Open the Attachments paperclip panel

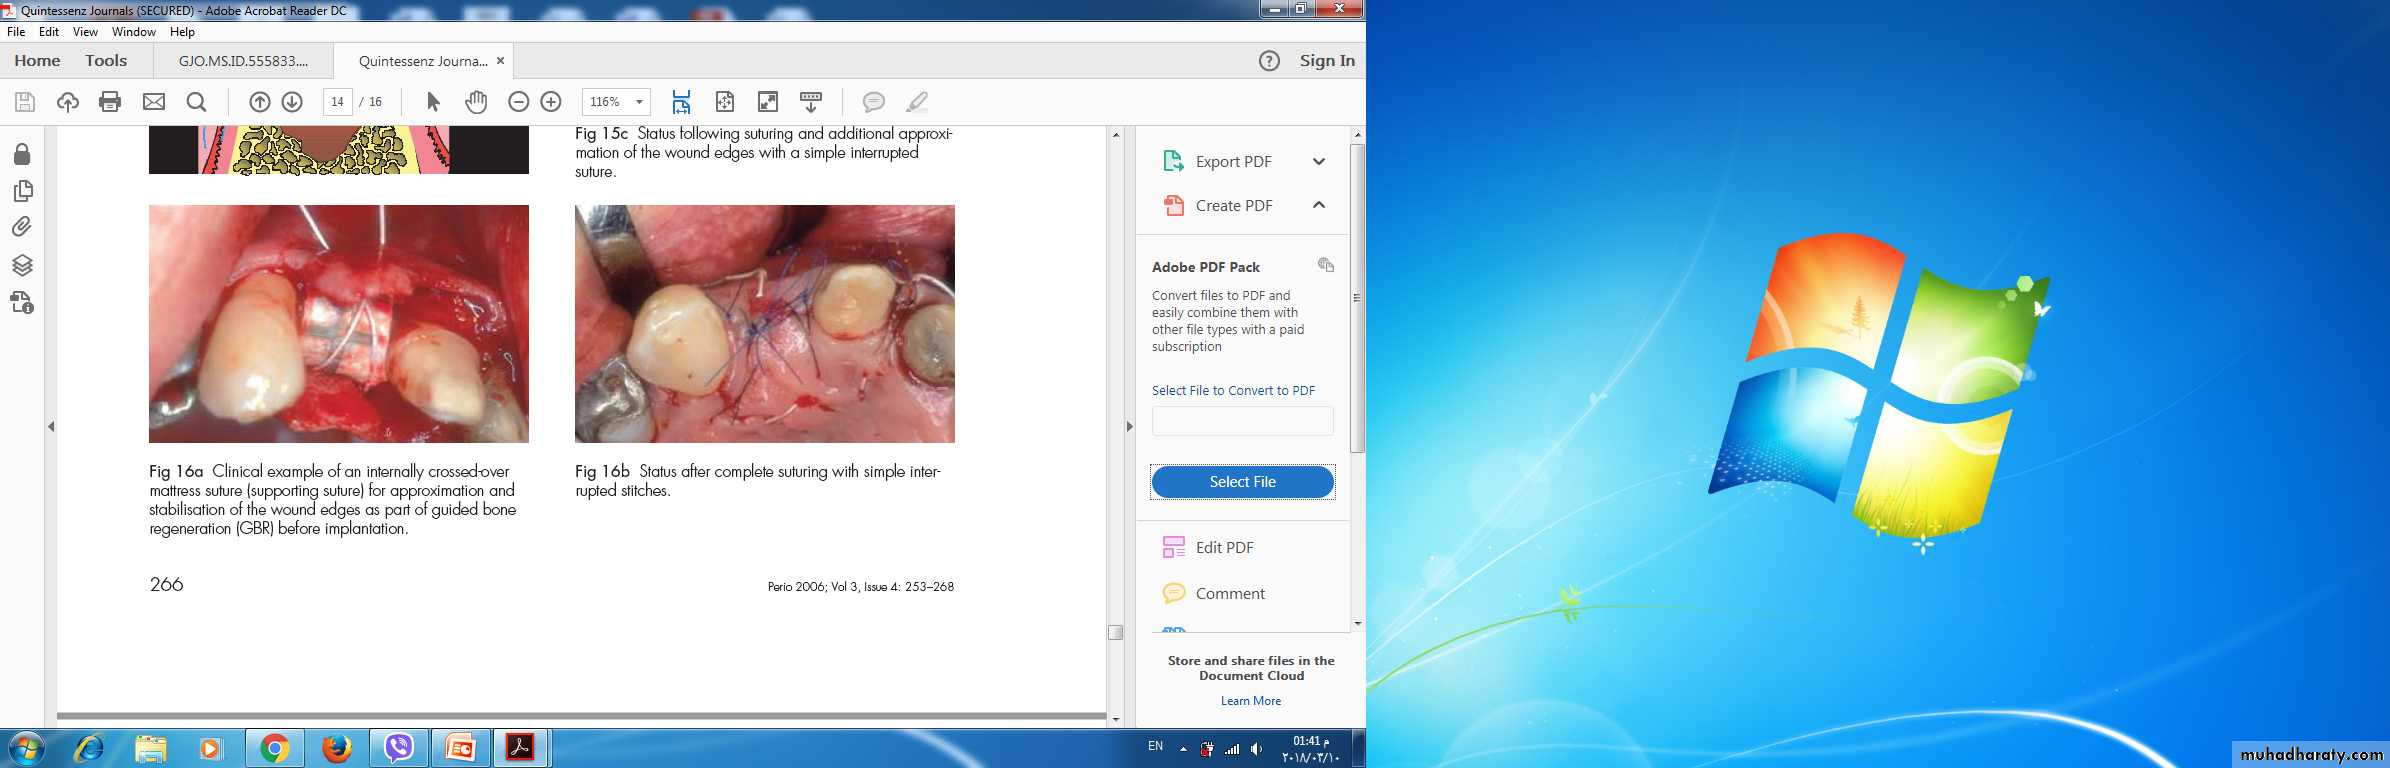point(22,227)
